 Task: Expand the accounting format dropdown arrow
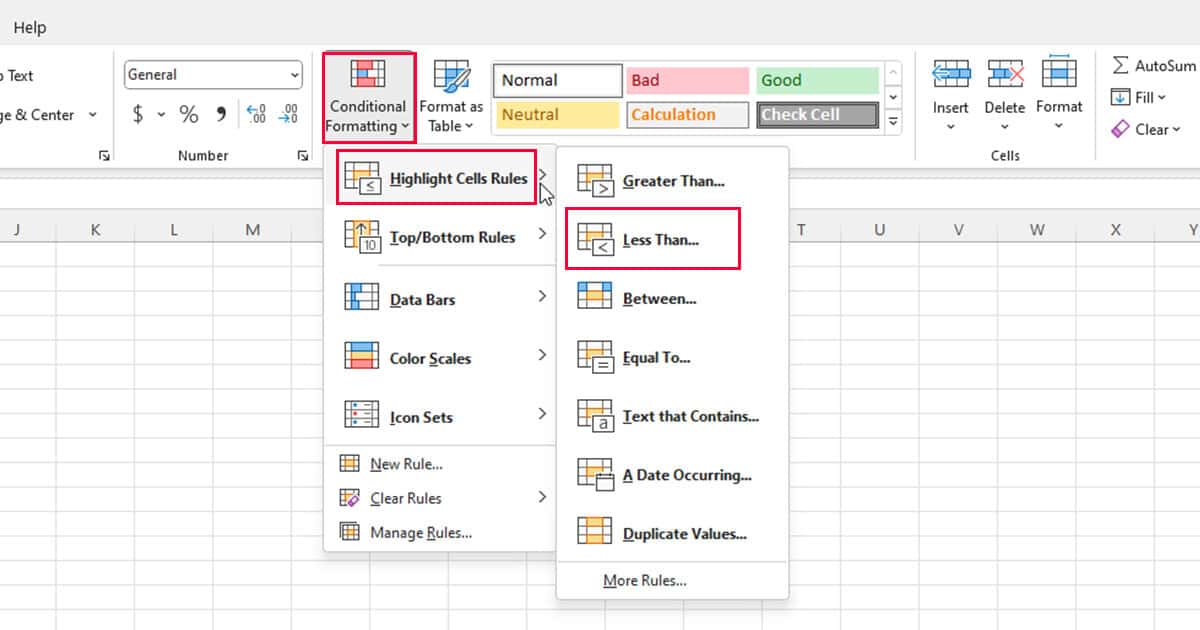161,115
